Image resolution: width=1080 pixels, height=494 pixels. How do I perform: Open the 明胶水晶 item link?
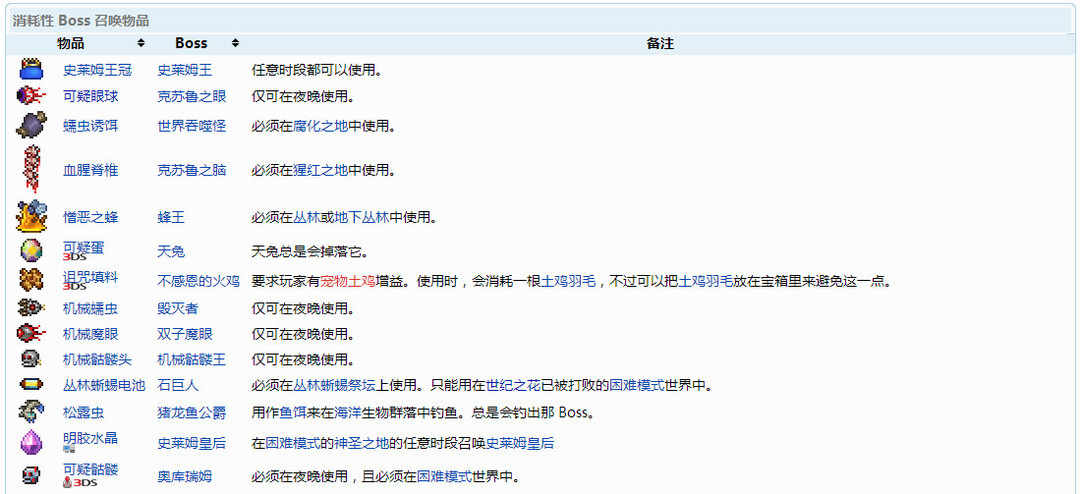90,438
